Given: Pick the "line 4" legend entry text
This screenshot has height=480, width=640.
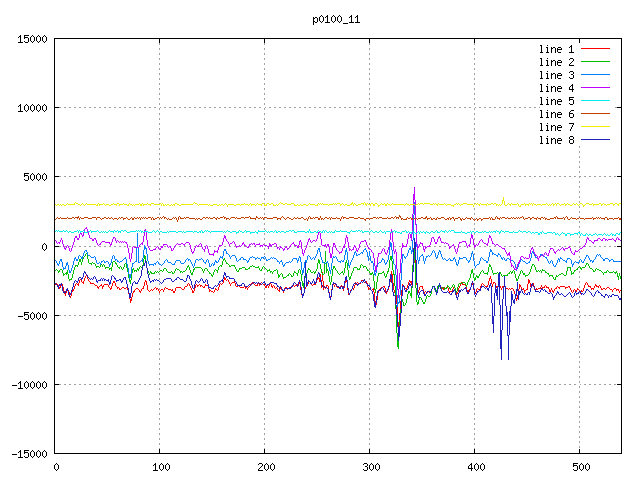Looking at the screenshot, I should point(556,88).
